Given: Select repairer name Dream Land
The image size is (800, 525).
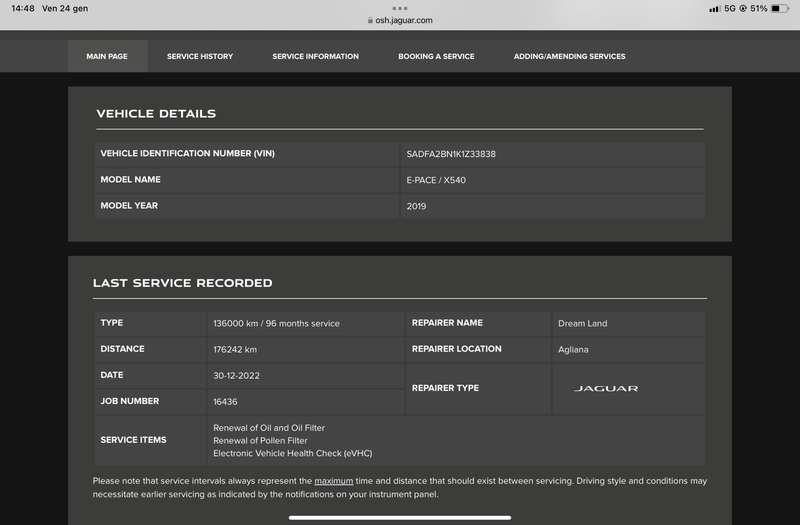Looking at the screenshot, I should (583, 323).
